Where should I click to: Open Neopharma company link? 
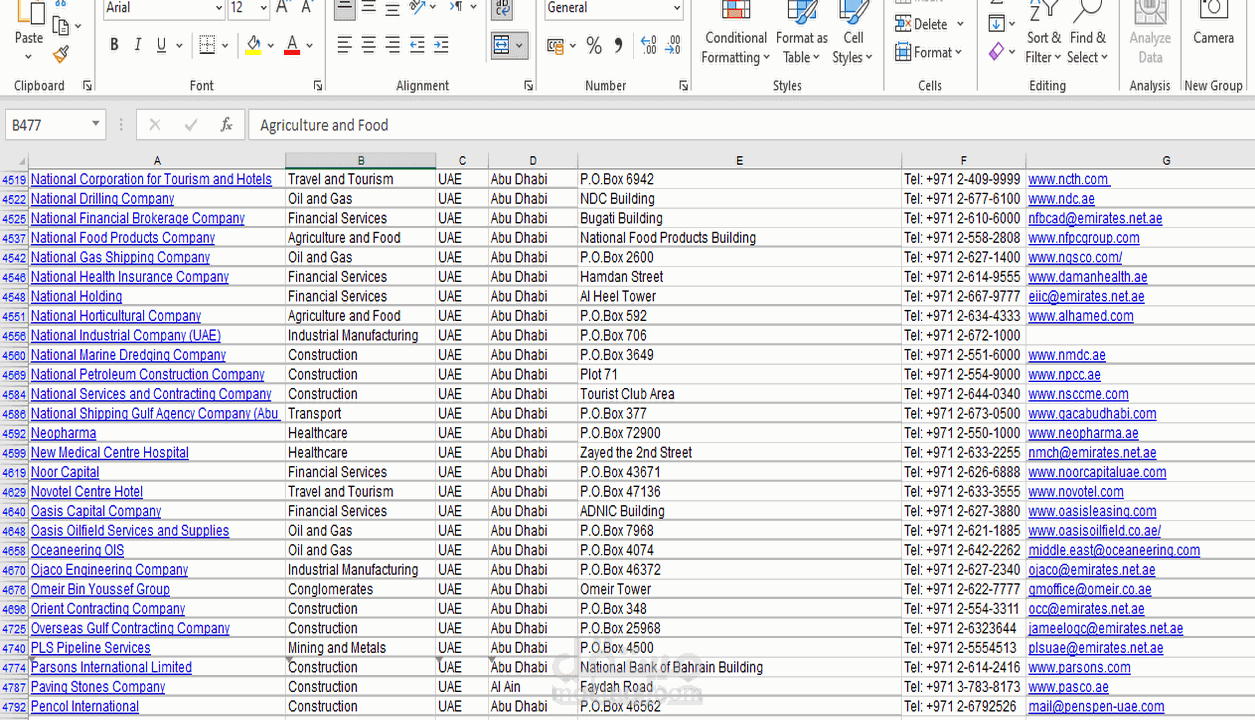pos(63,433)
